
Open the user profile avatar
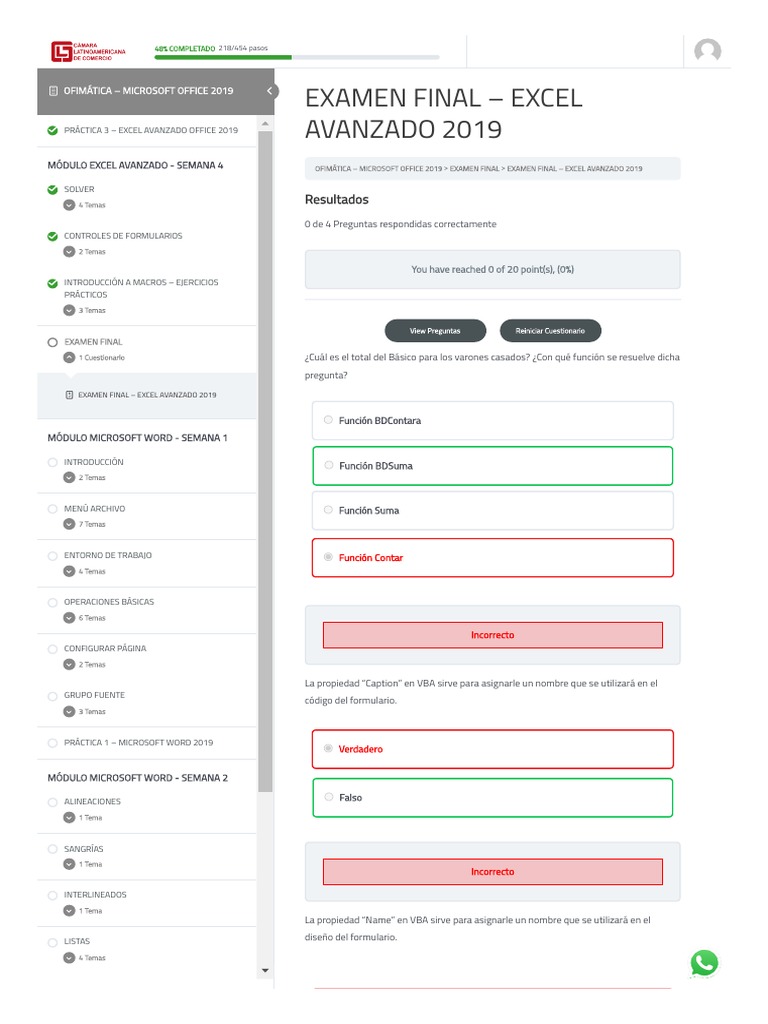(x=707, y=51)
